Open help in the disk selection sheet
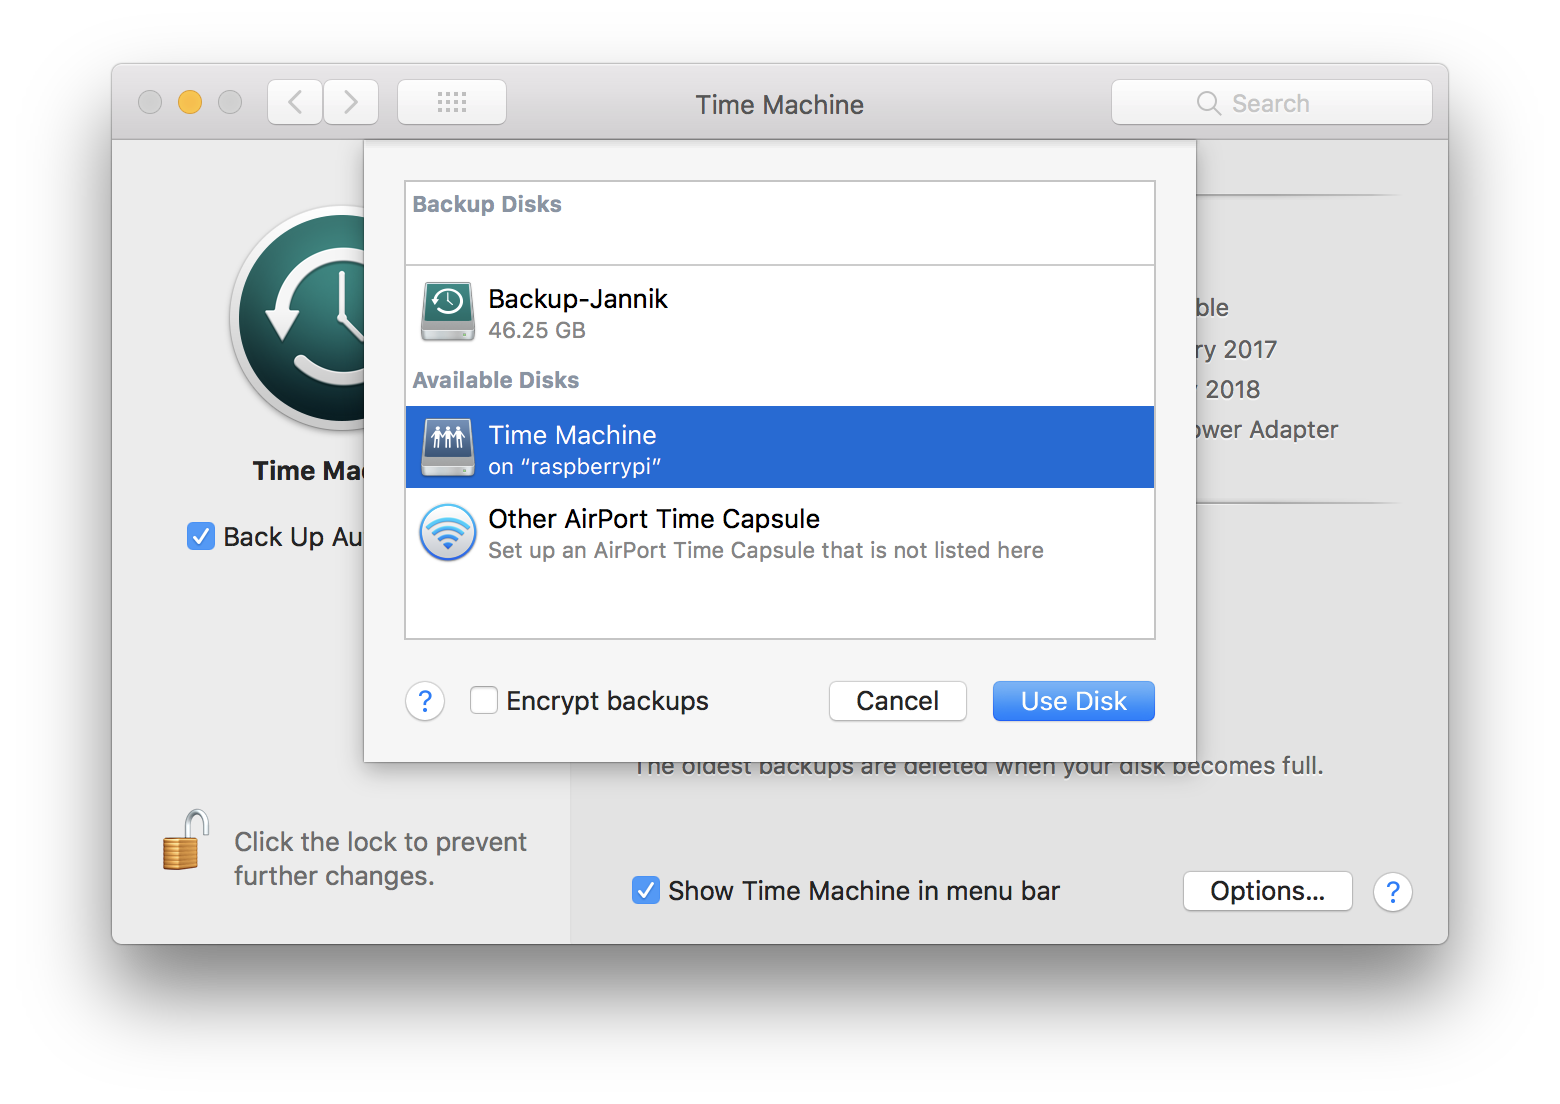1560x1104 pixels. (x=425, y=701)
